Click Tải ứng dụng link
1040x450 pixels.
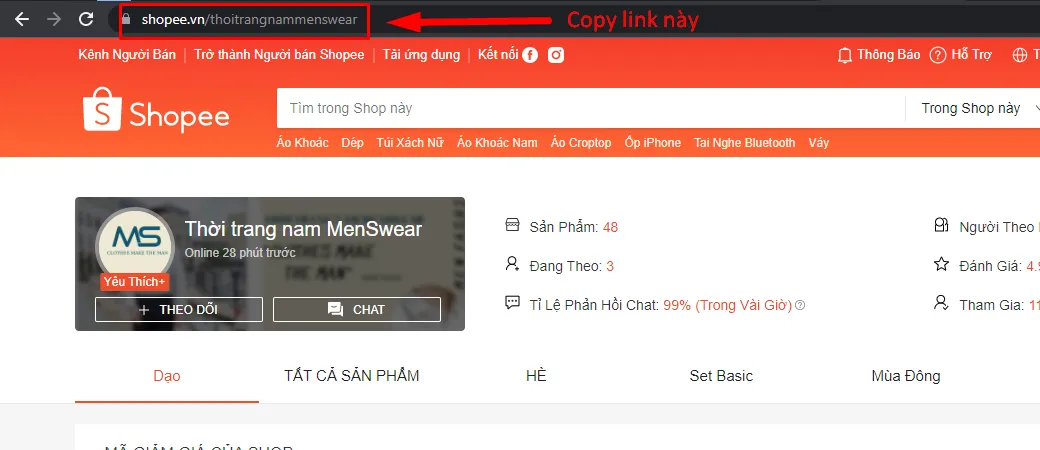(x=421, y=54)
